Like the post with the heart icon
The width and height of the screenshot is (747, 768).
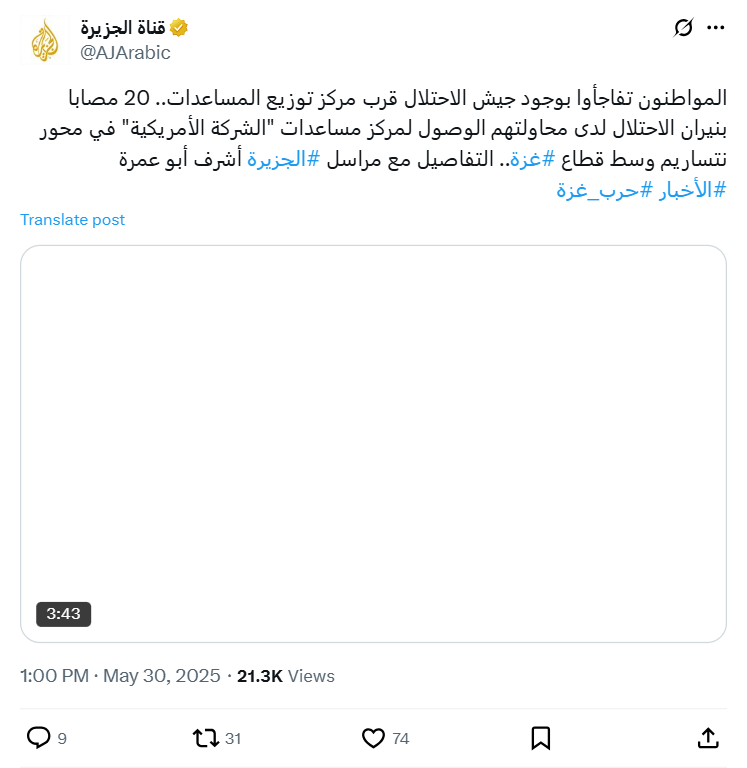tap(373, 738)
